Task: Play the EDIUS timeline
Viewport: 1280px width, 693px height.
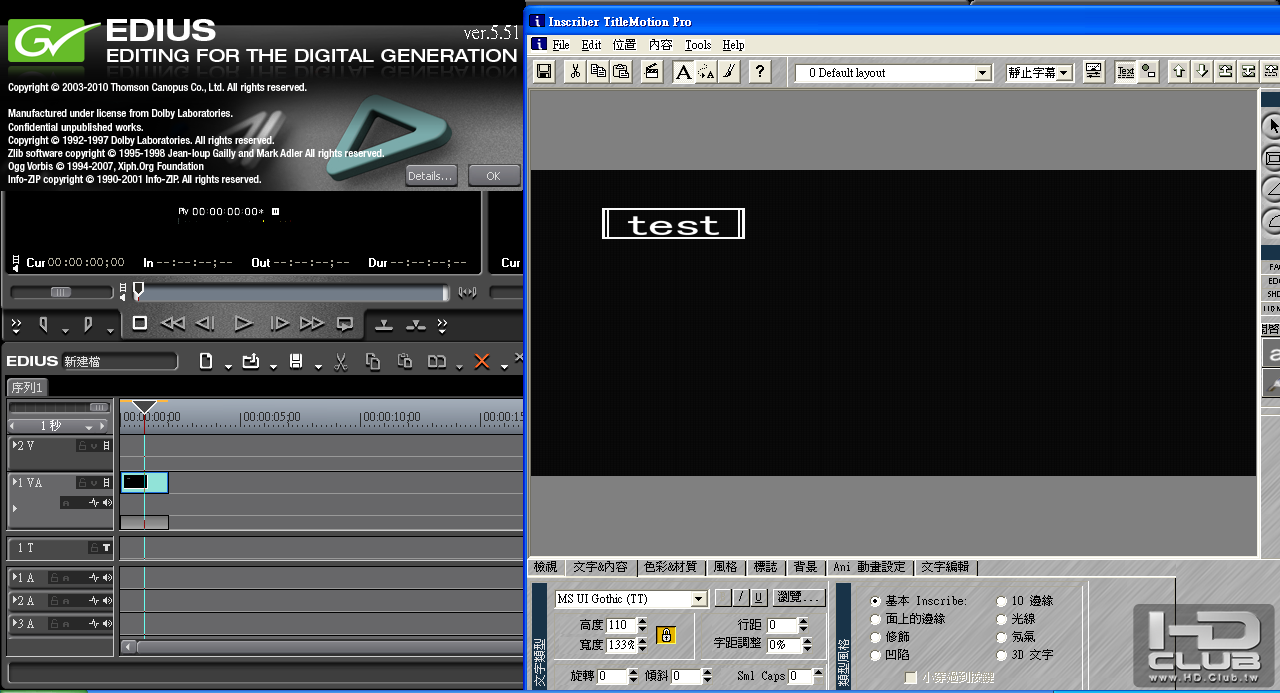Action: point(243,323)
